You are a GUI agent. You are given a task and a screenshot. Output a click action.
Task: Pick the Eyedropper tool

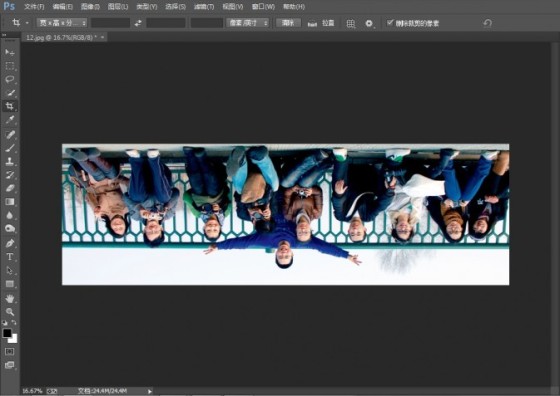coord(10,120)
